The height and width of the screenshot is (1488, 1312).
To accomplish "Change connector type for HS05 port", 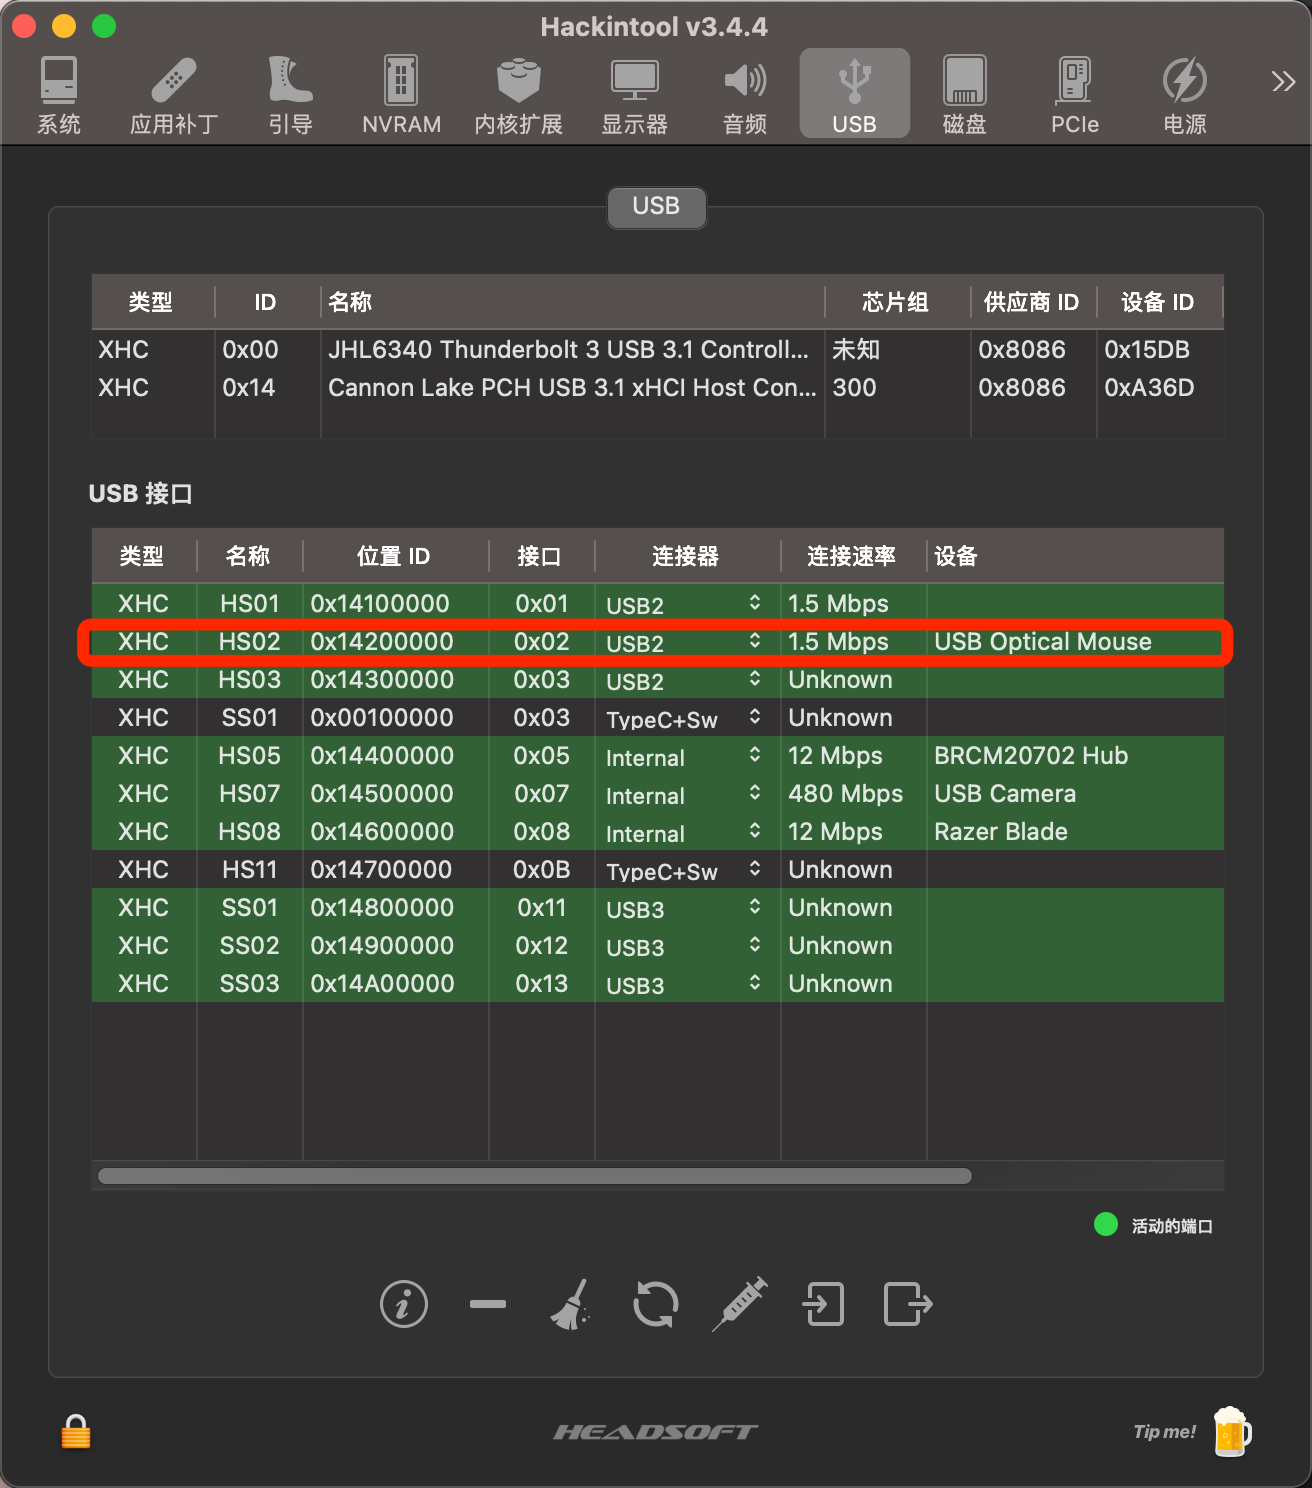I will point(686,756).
